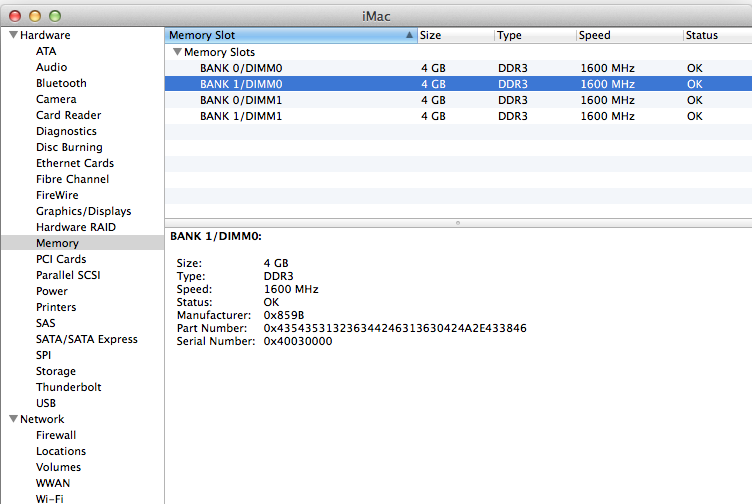
Task: Select SPI in the sidebar
Action: coord(43,355)
